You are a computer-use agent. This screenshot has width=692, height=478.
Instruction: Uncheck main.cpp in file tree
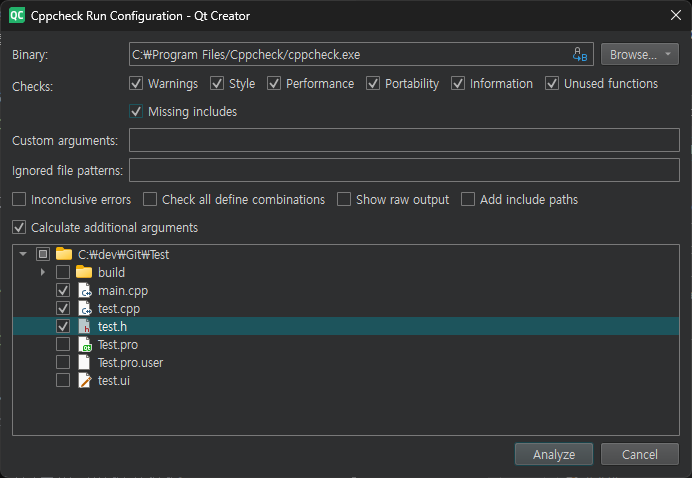63,290
